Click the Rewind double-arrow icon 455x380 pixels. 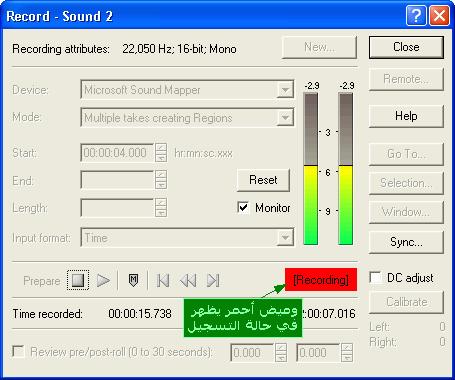(188, 280)
